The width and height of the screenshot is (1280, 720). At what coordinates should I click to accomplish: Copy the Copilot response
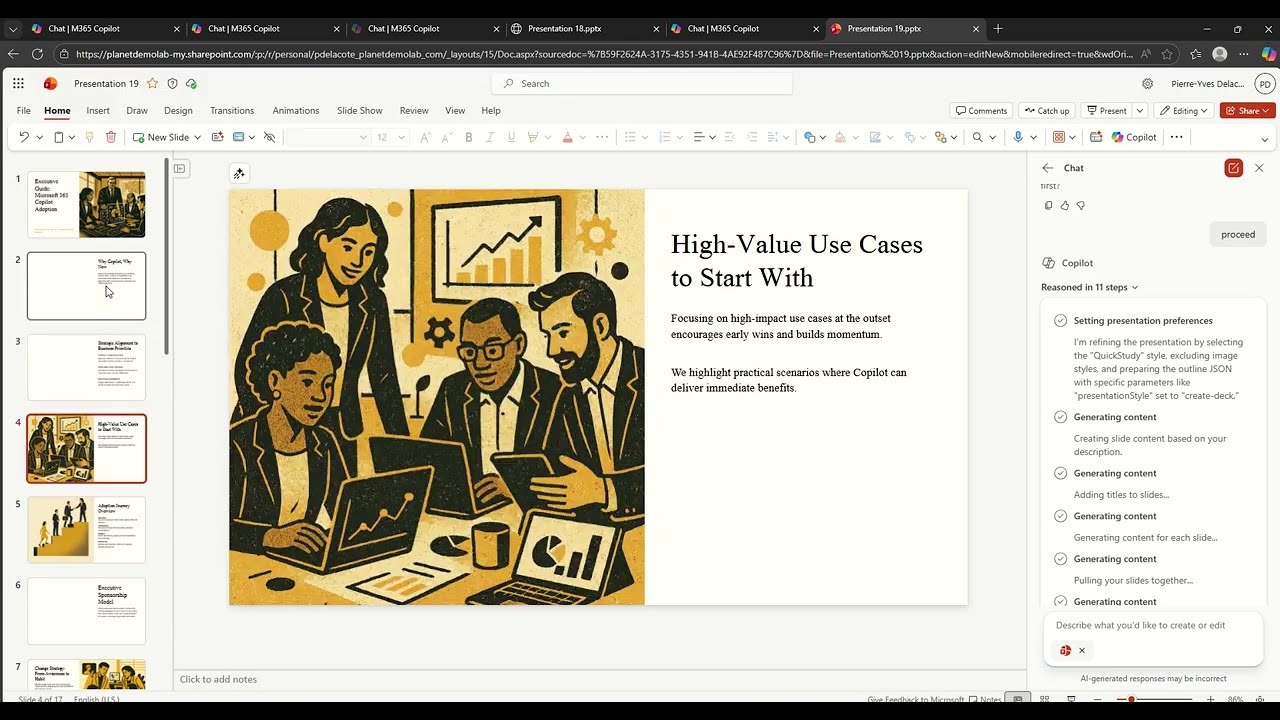[x=1048, y=206]
